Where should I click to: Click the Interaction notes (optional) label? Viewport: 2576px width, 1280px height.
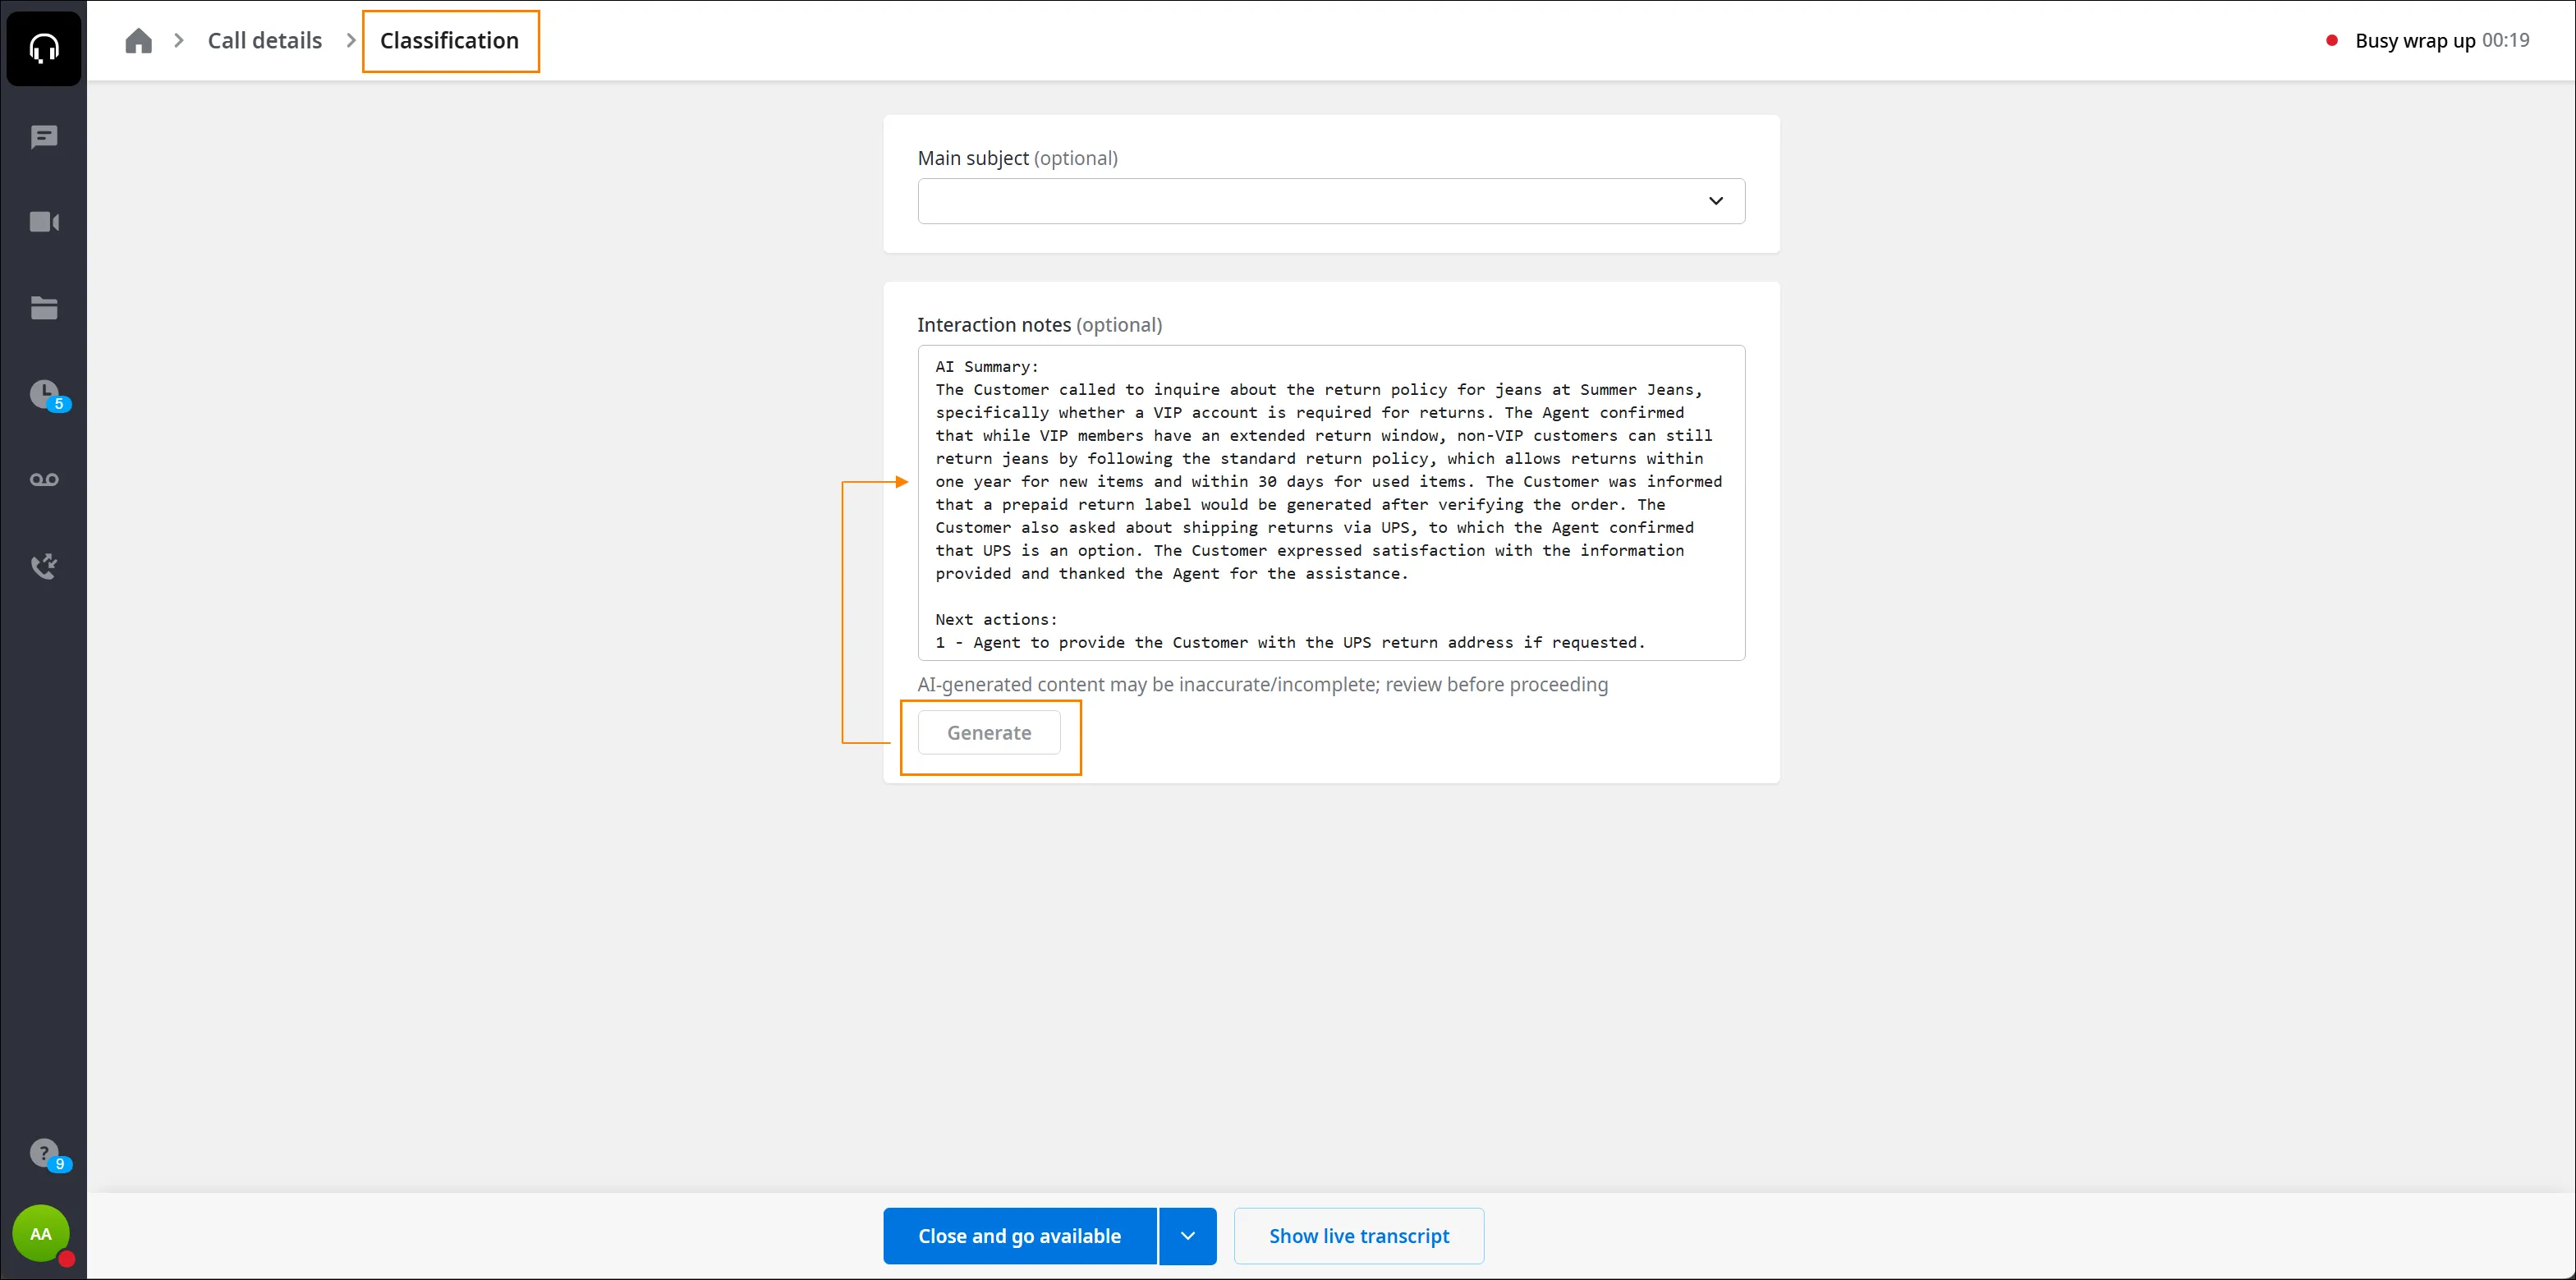click(1039, 325)
